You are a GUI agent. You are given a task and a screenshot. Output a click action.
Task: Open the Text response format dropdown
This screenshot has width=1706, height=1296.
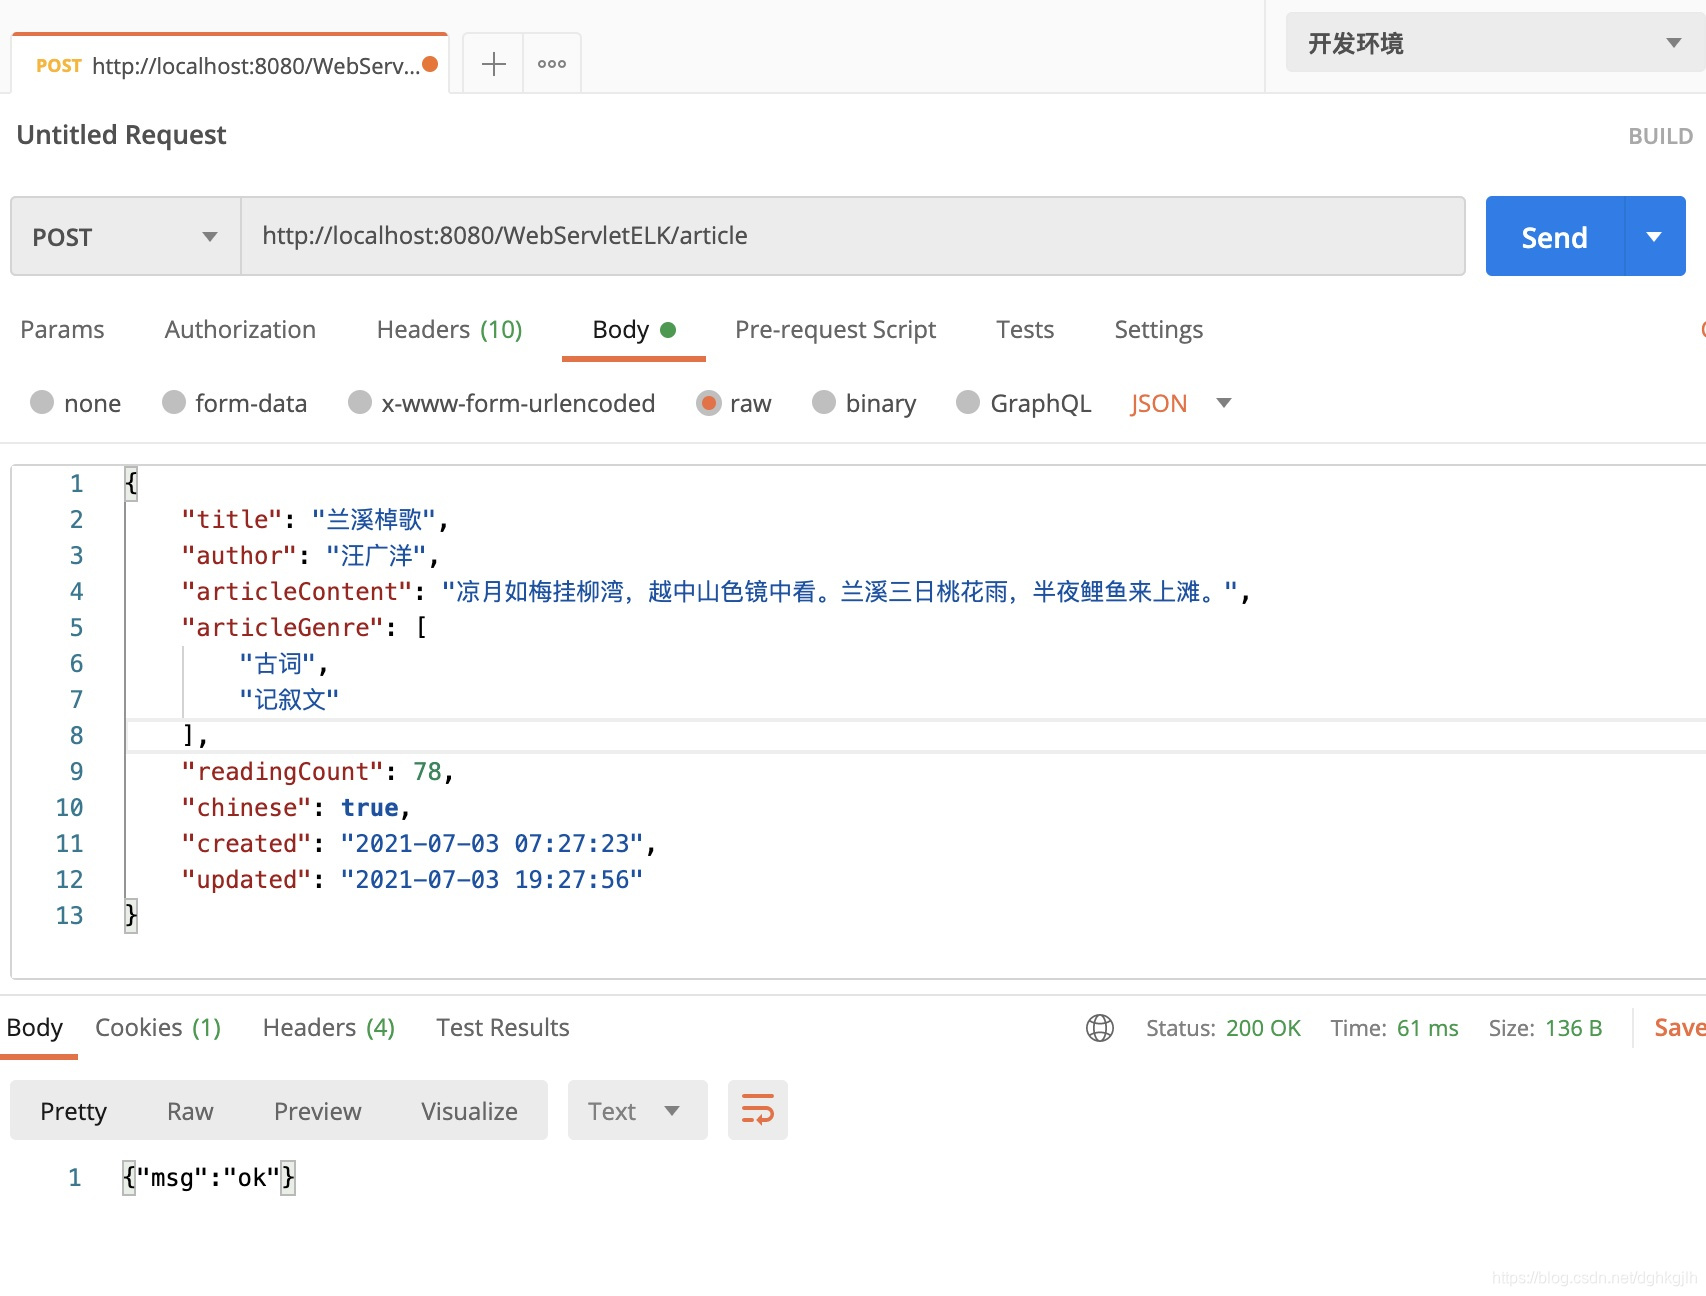point(637,1110)
